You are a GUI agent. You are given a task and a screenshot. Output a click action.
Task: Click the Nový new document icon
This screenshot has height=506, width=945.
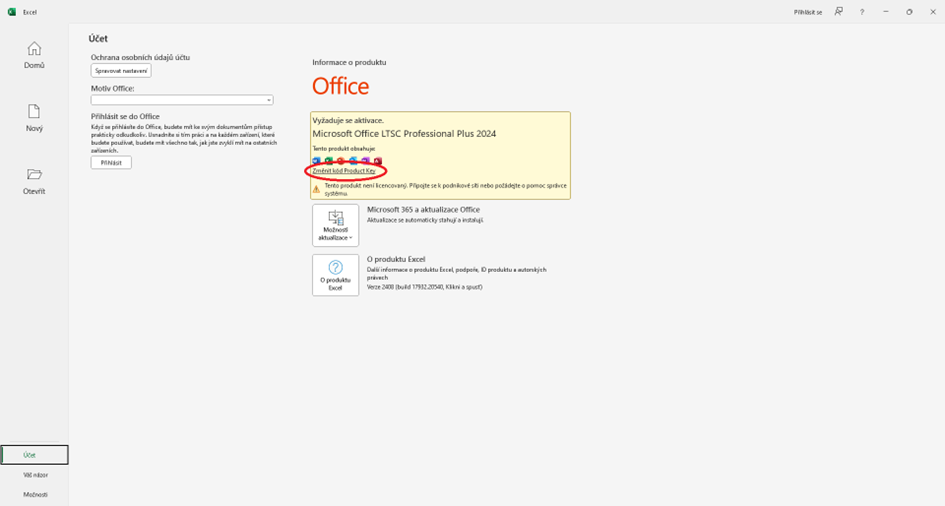(x=34, y=112)
